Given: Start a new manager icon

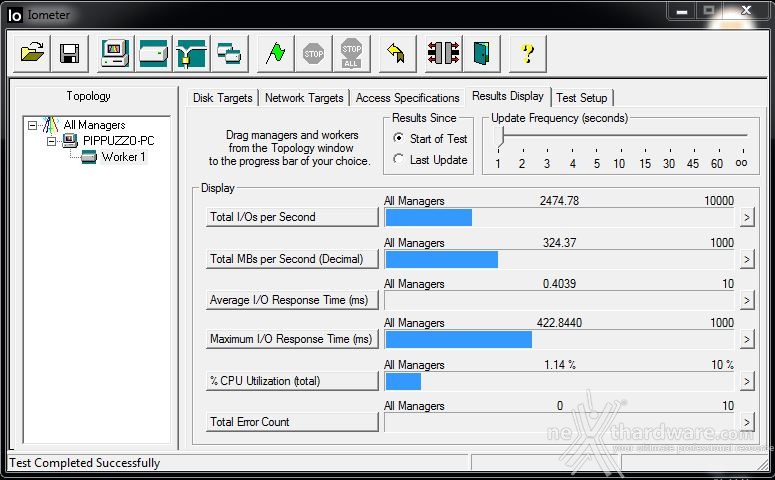Looking at the screenshot, I should [115, 53].
